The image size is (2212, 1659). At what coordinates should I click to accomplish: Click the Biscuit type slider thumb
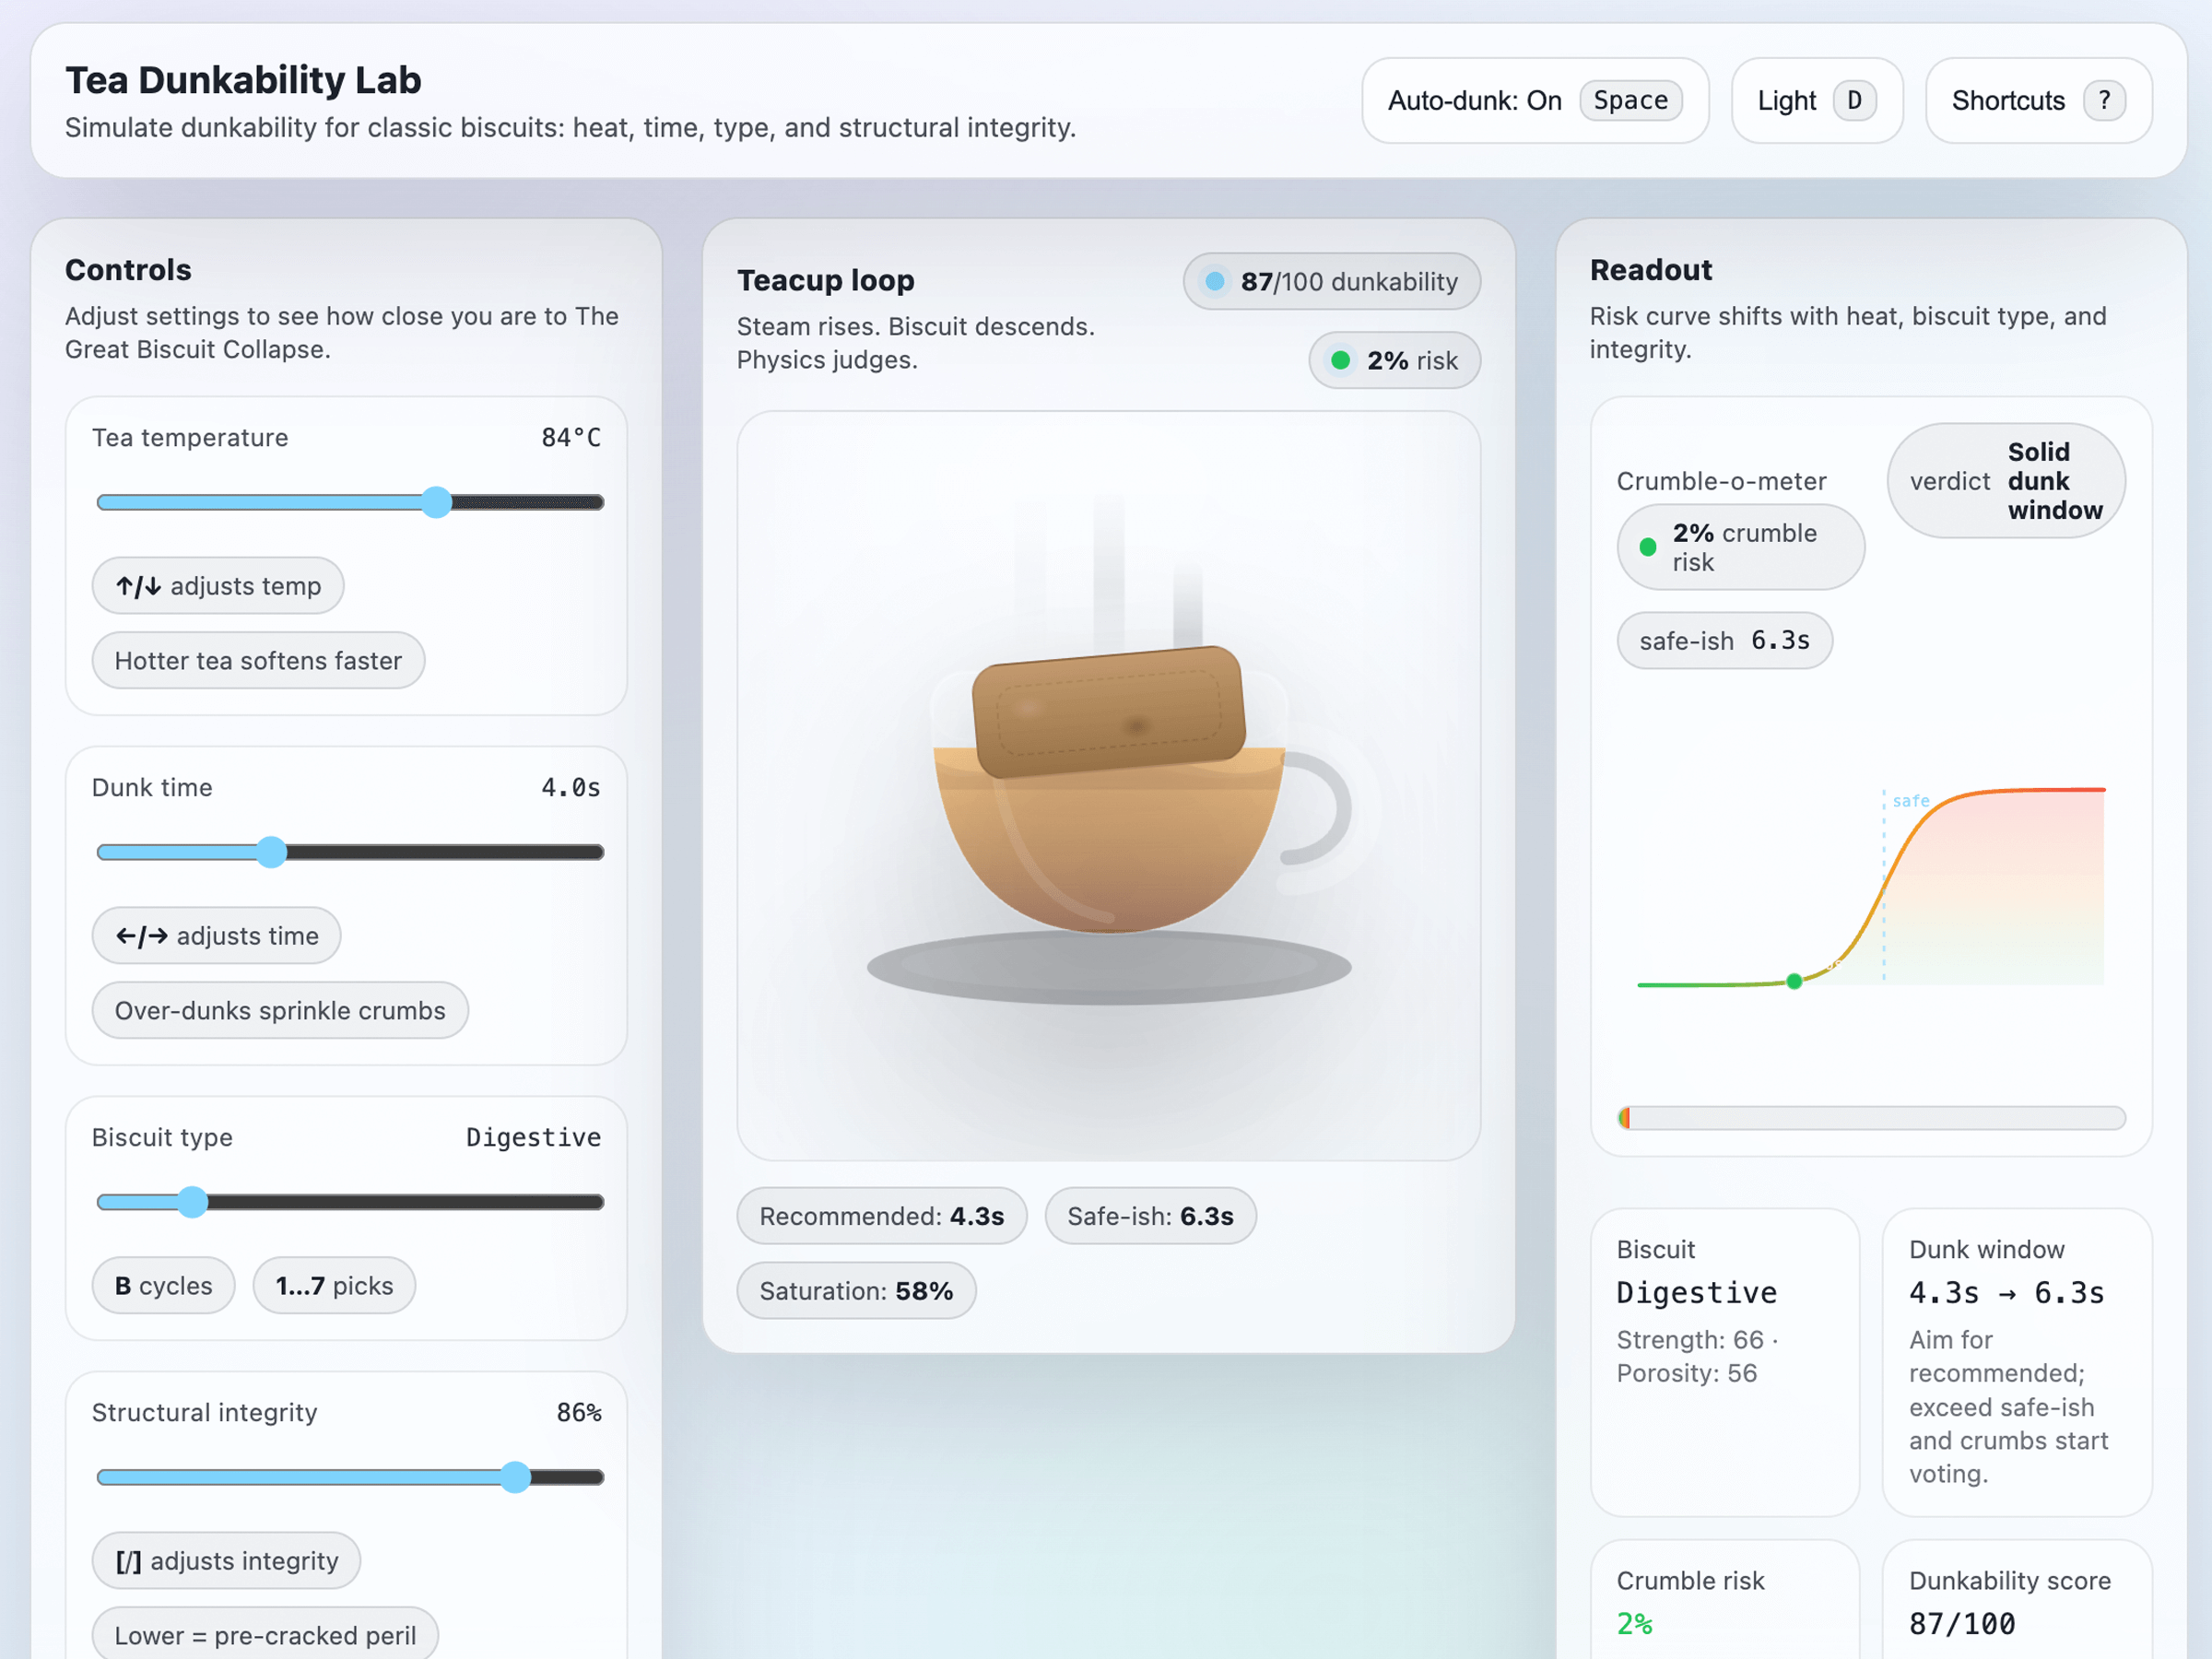pyautogui.click(x=193, y=1202)
